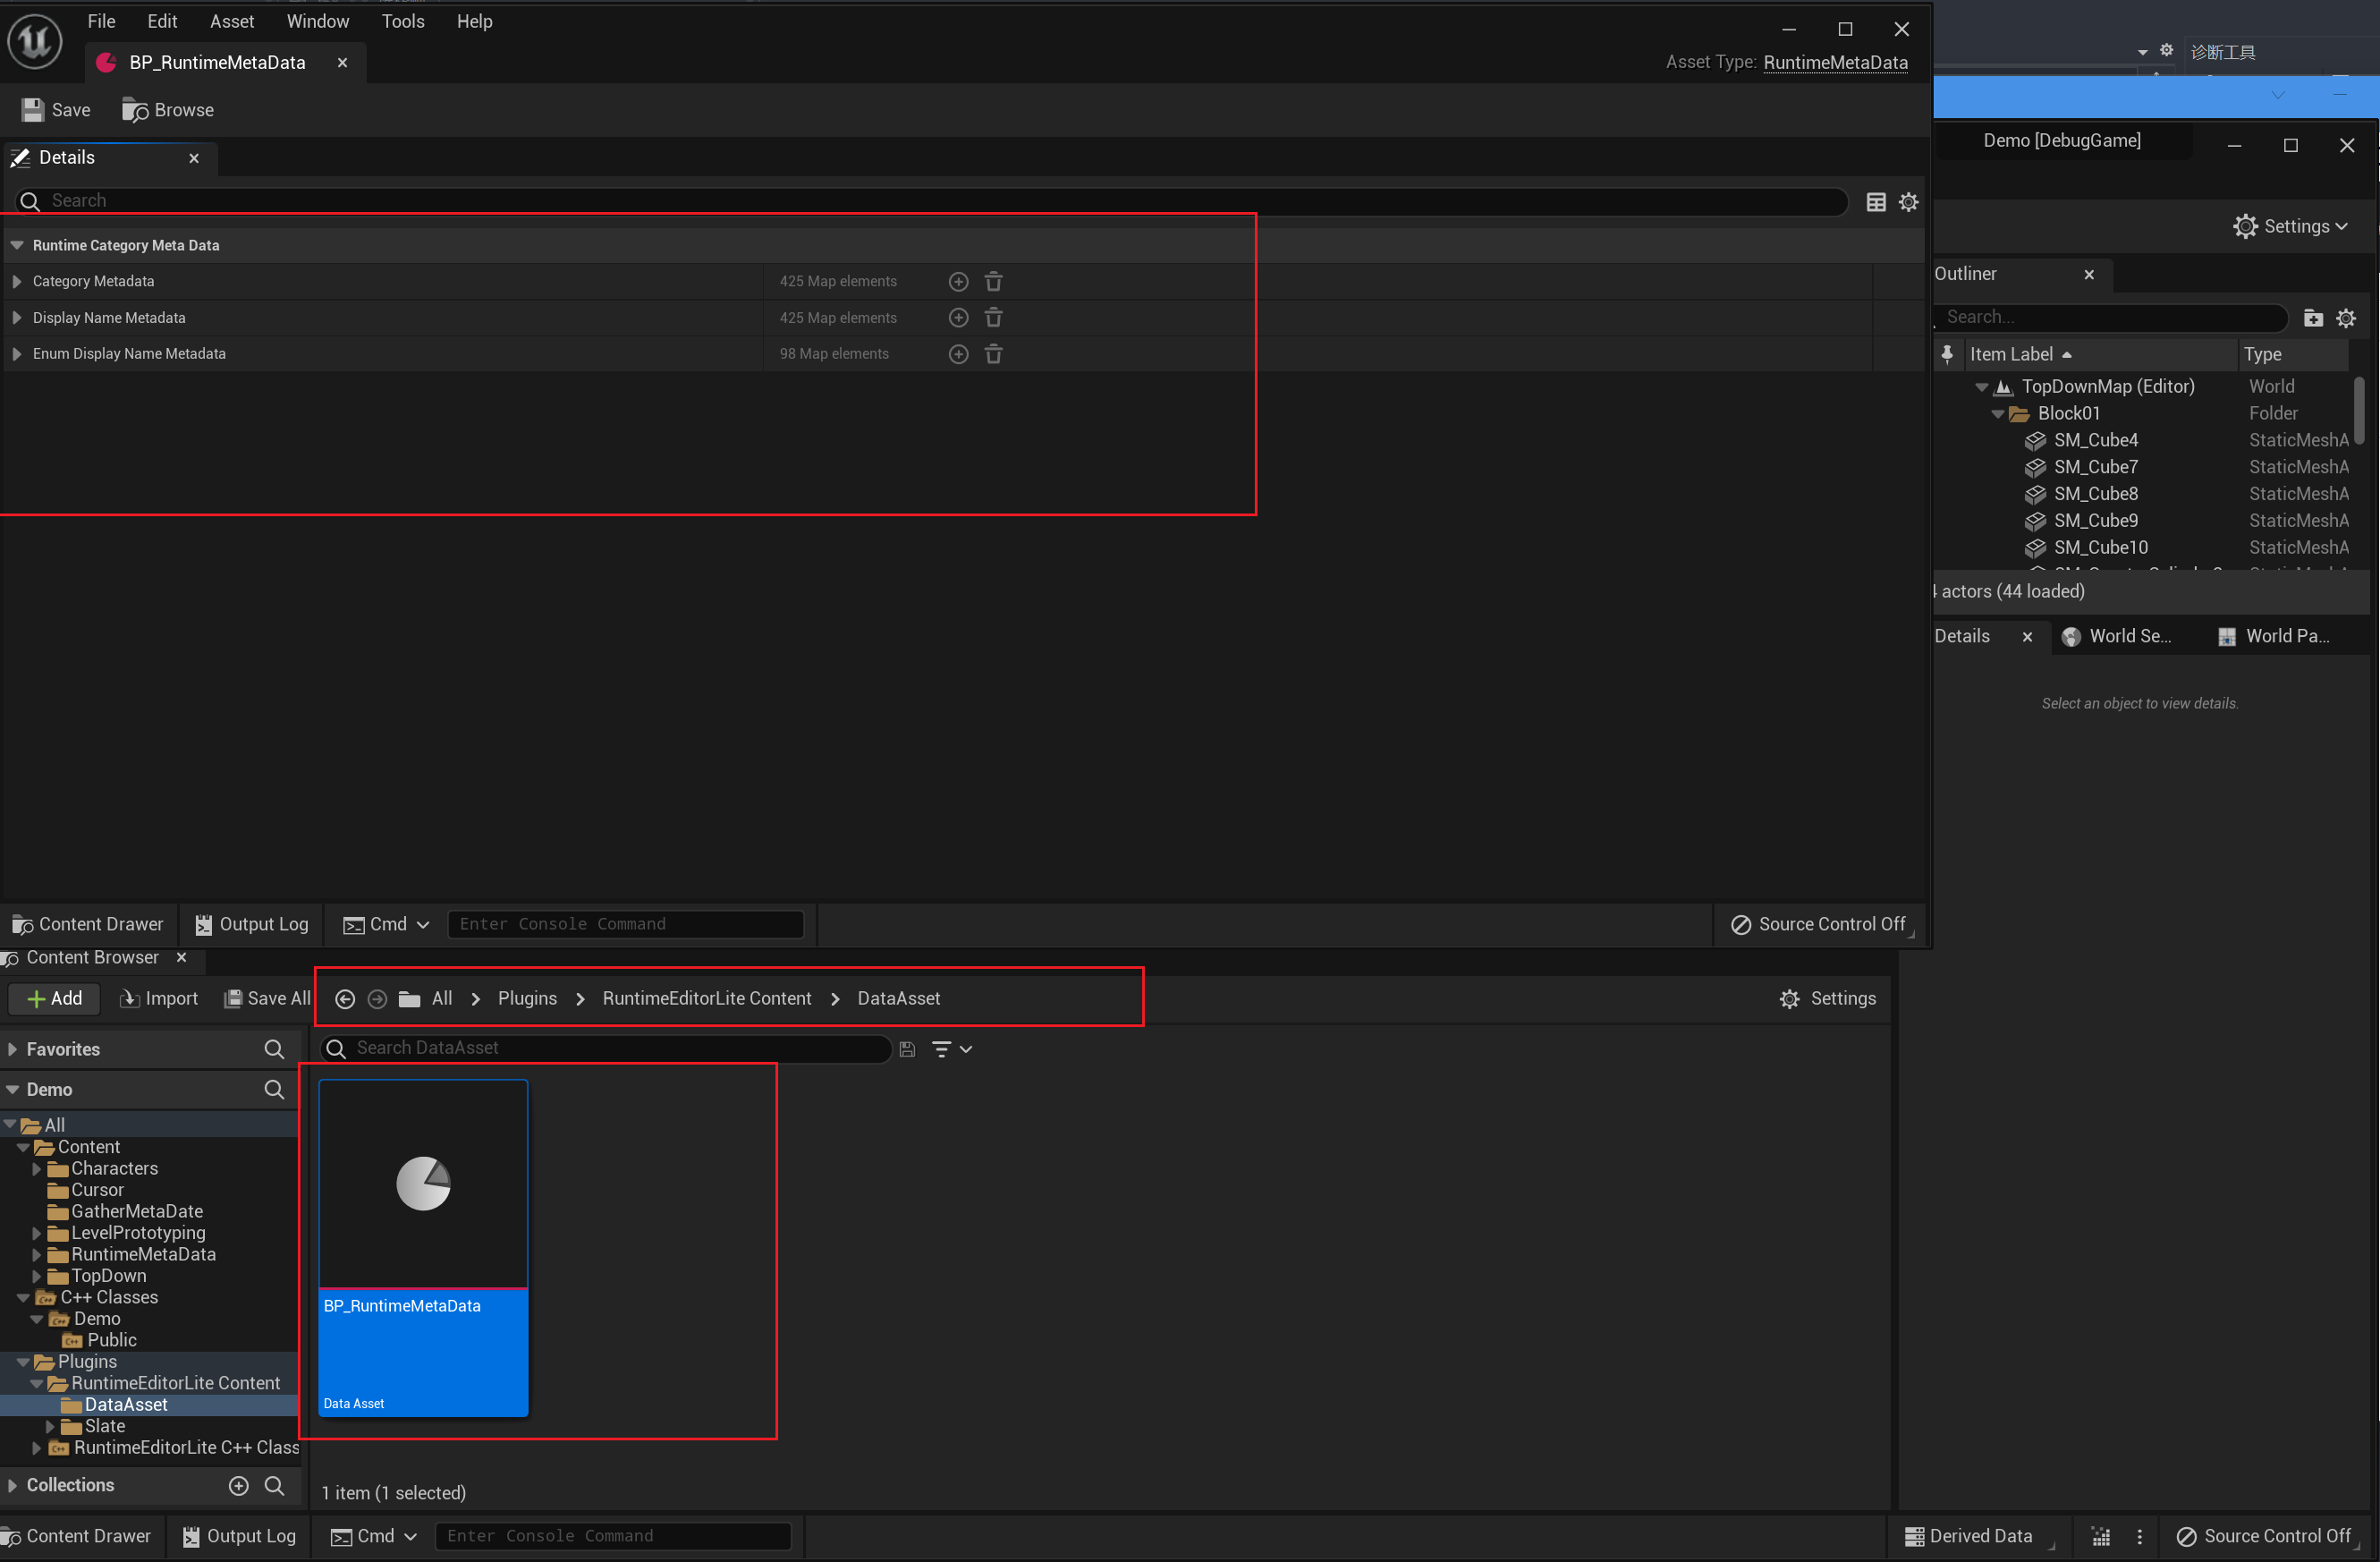2380x1562 pixels.
Task: Open the Content Drawer
Action: (x=88, y=924)
